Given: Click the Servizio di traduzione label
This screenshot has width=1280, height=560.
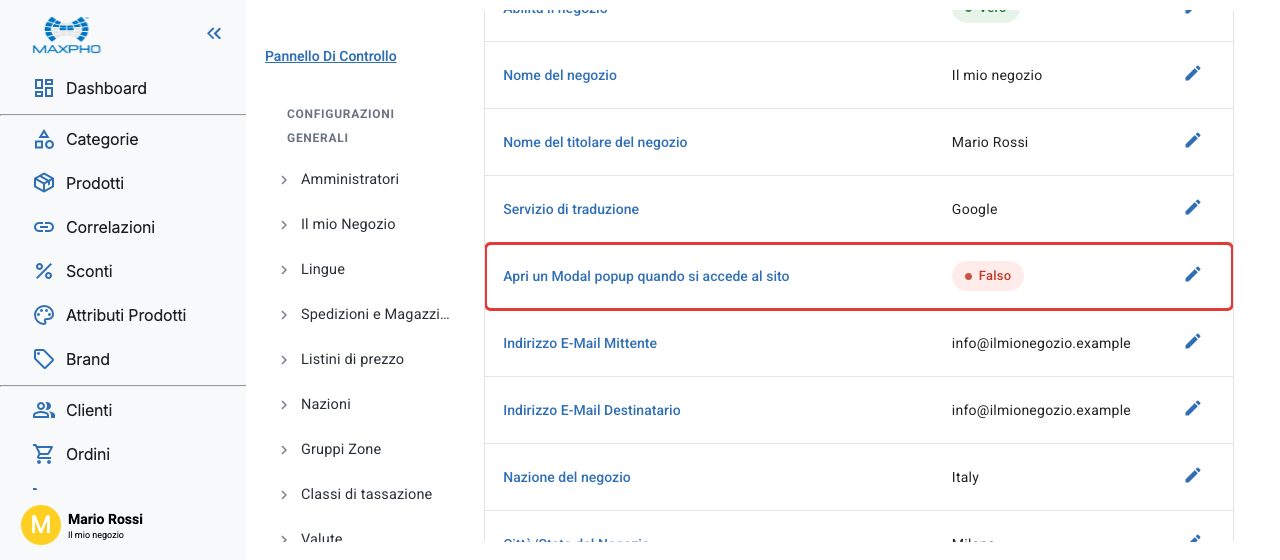Looking at the screenshot, I should click(571, 209).
